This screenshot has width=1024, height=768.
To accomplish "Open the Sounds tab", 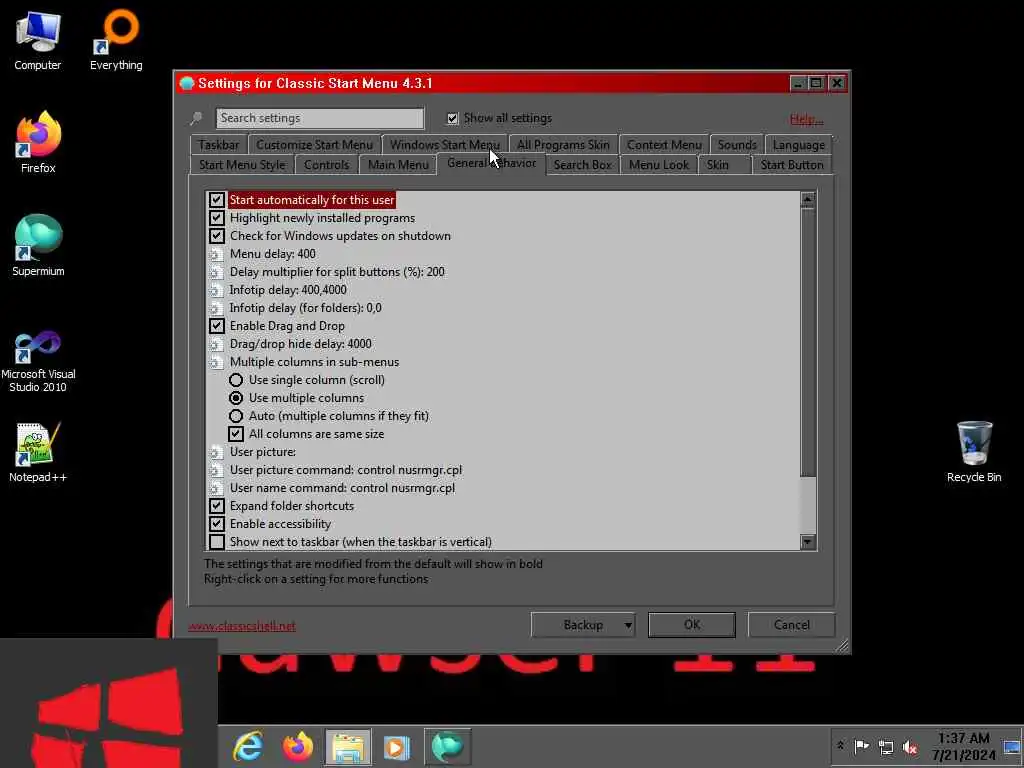I will [737, 145].
